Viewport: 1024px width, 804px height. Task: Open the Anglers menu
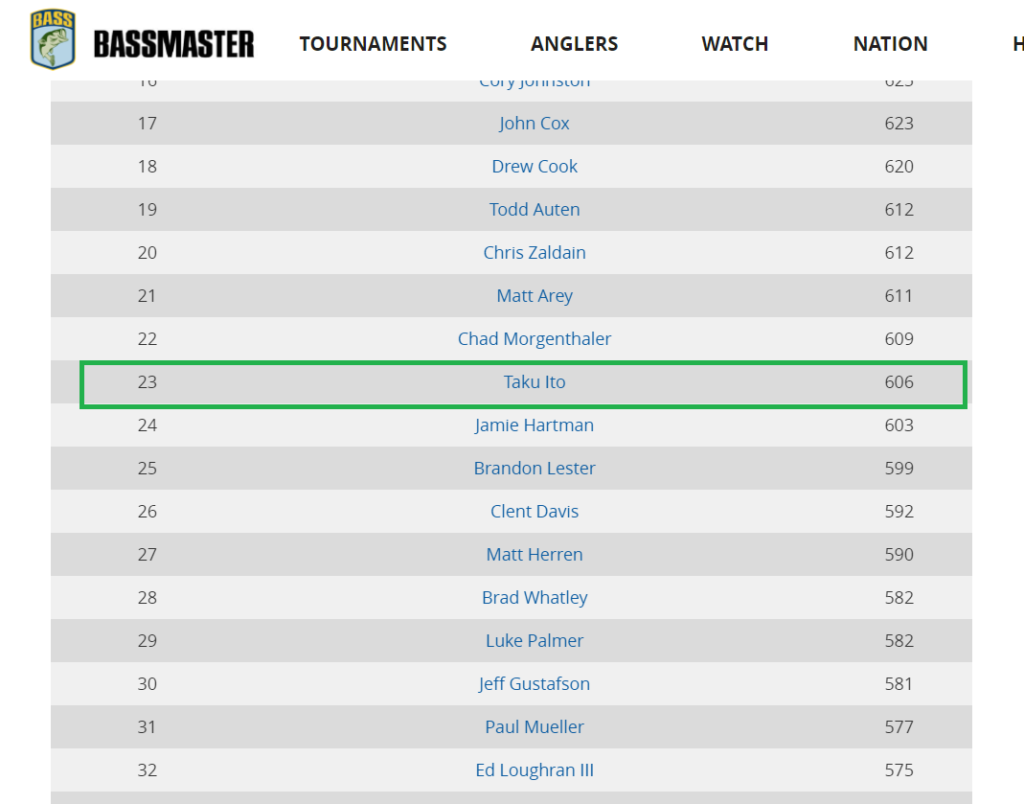574,44
